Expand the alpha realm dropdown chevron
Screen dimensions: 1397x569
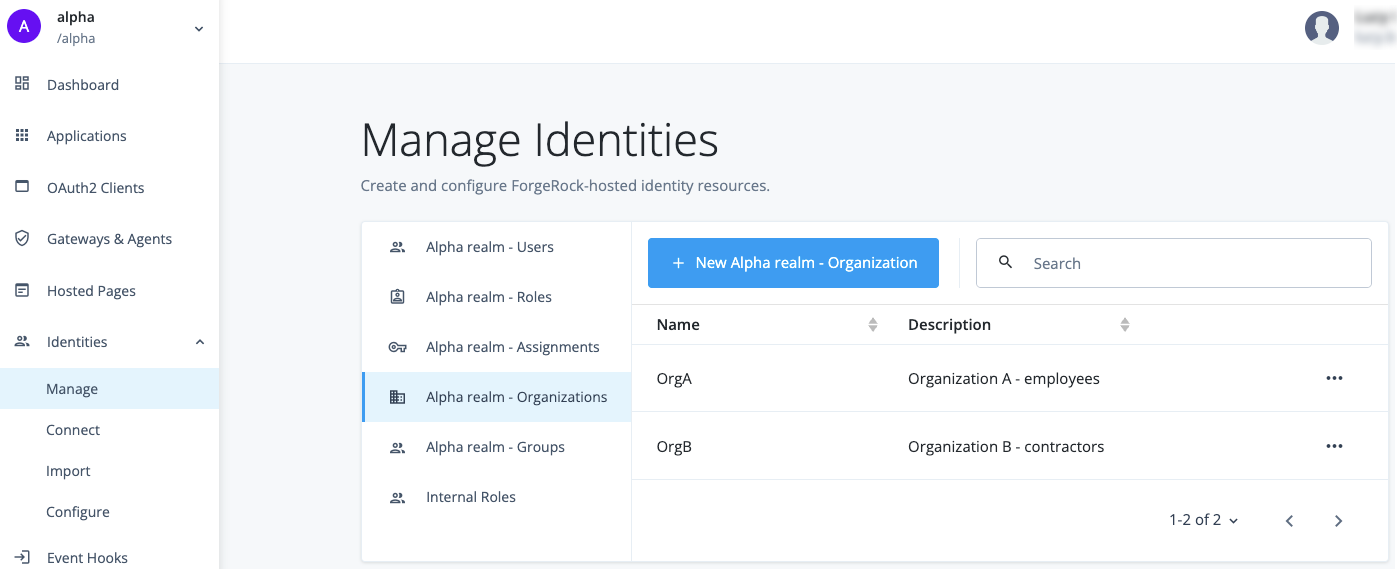(x=199, y=29)
